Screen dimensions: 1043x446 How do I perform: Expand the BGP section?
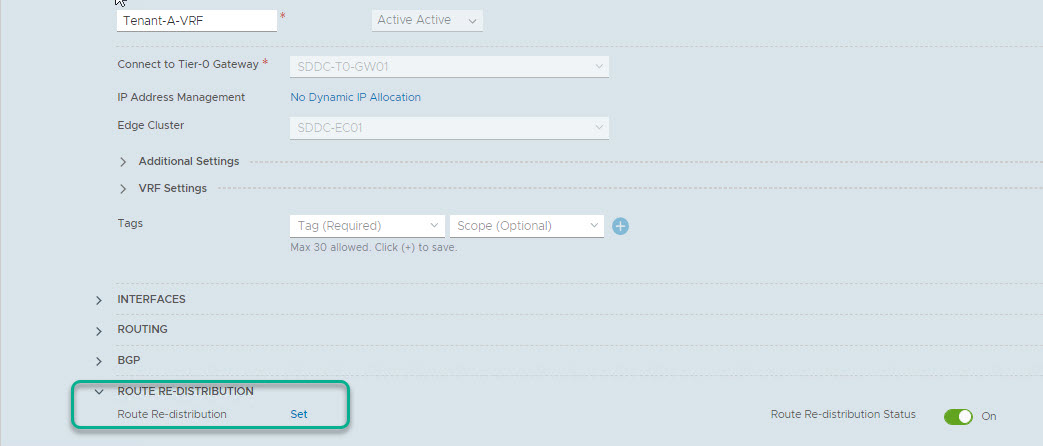pos(99,361)
